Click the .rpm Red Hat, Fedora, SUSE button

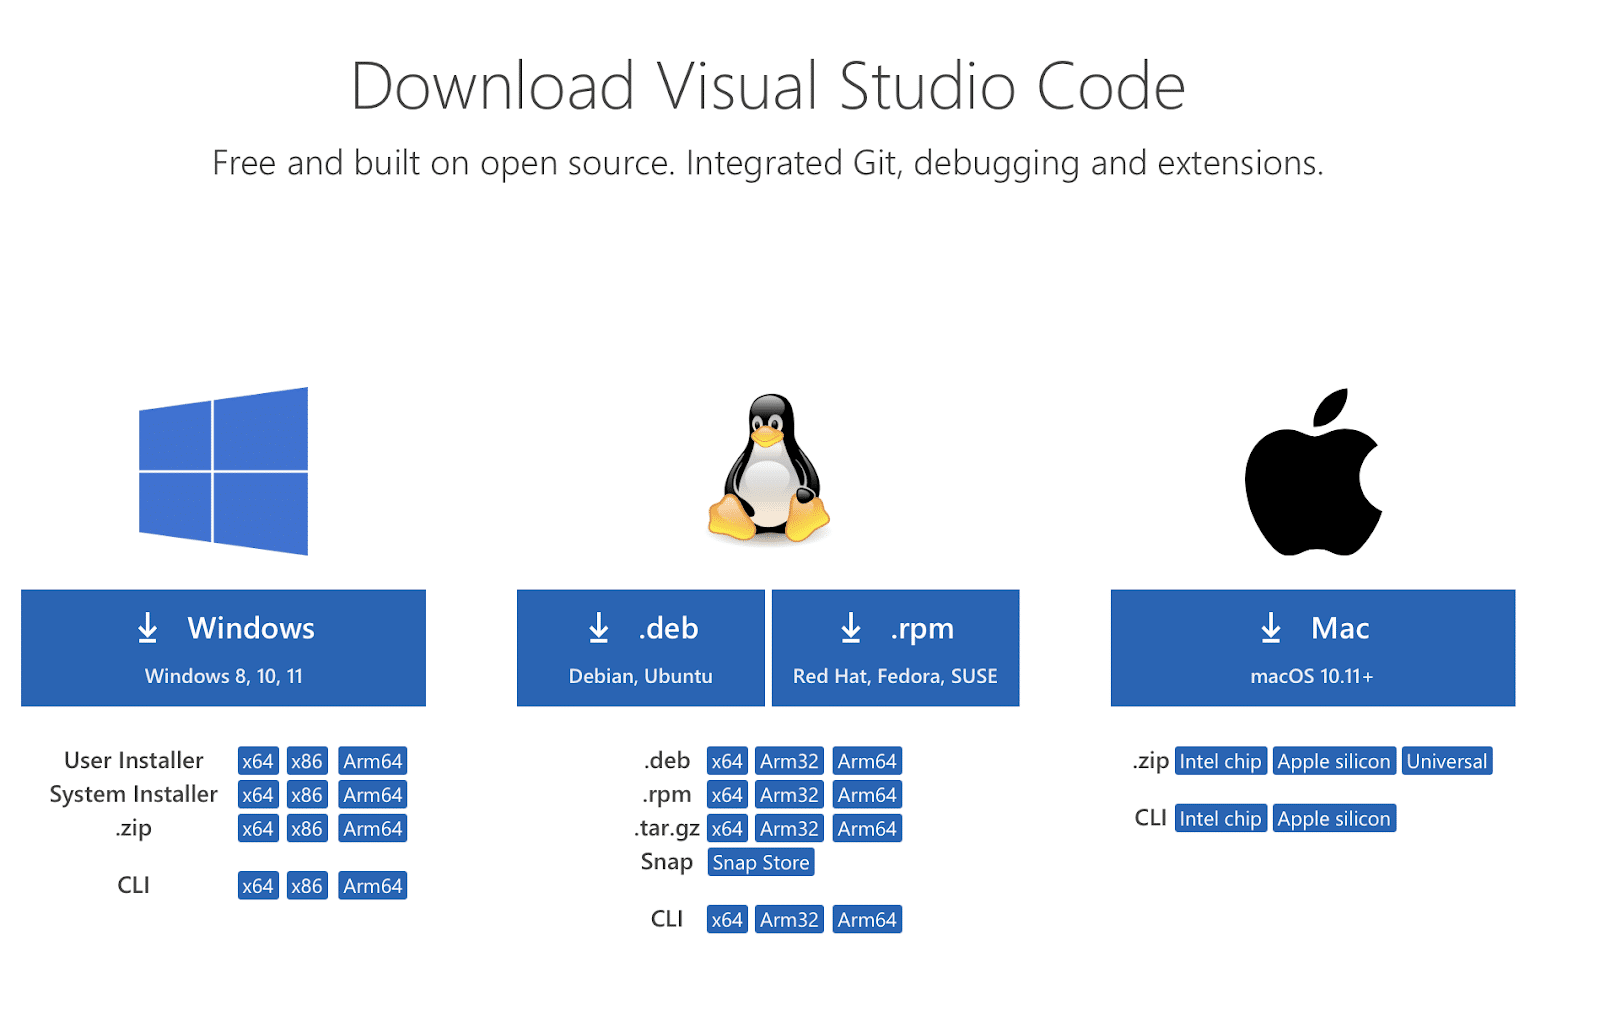896,648
